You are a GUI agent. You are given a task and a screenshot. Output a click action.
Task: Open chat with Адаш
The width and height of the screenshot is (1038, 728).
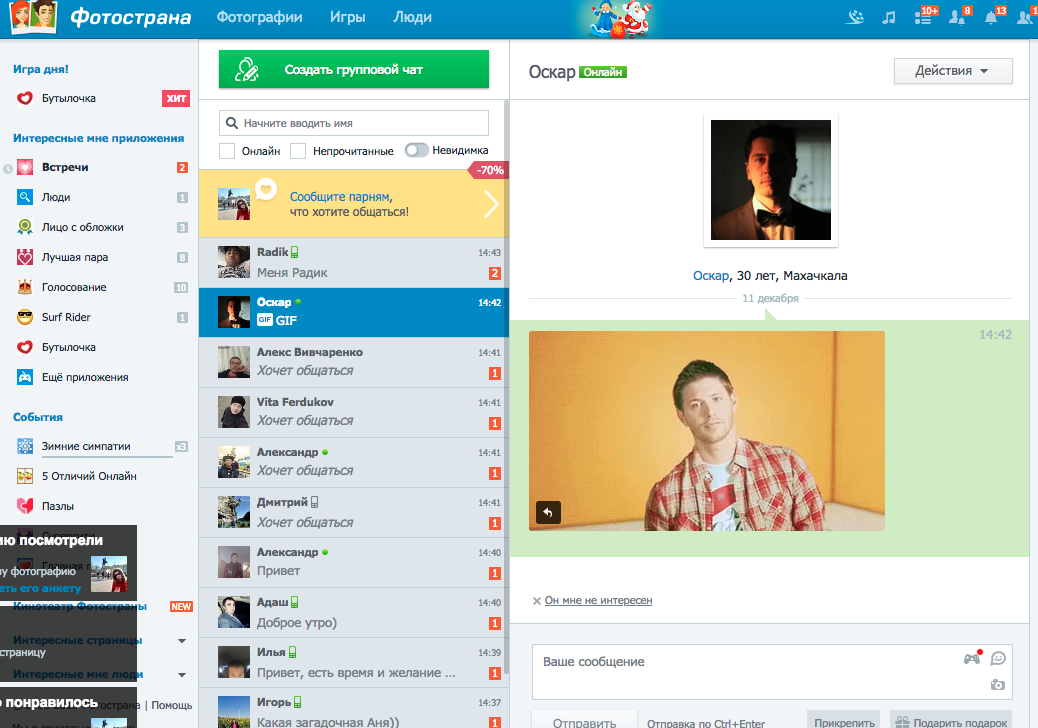click(354, 612)
